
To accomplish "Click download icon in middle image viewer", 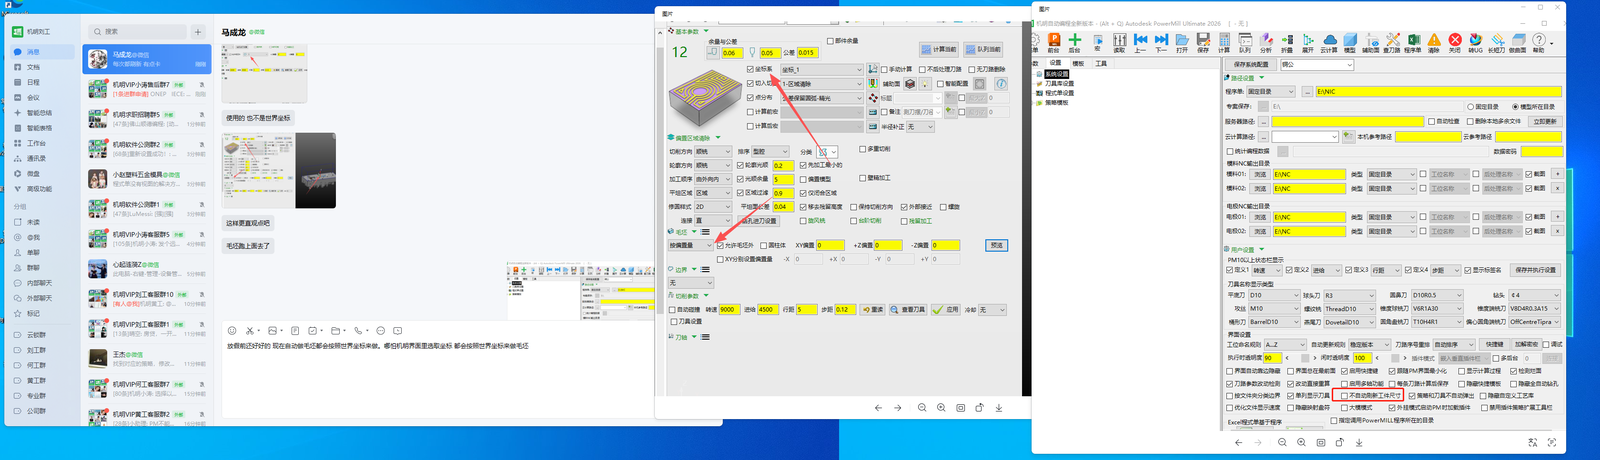I will (999, 408).
